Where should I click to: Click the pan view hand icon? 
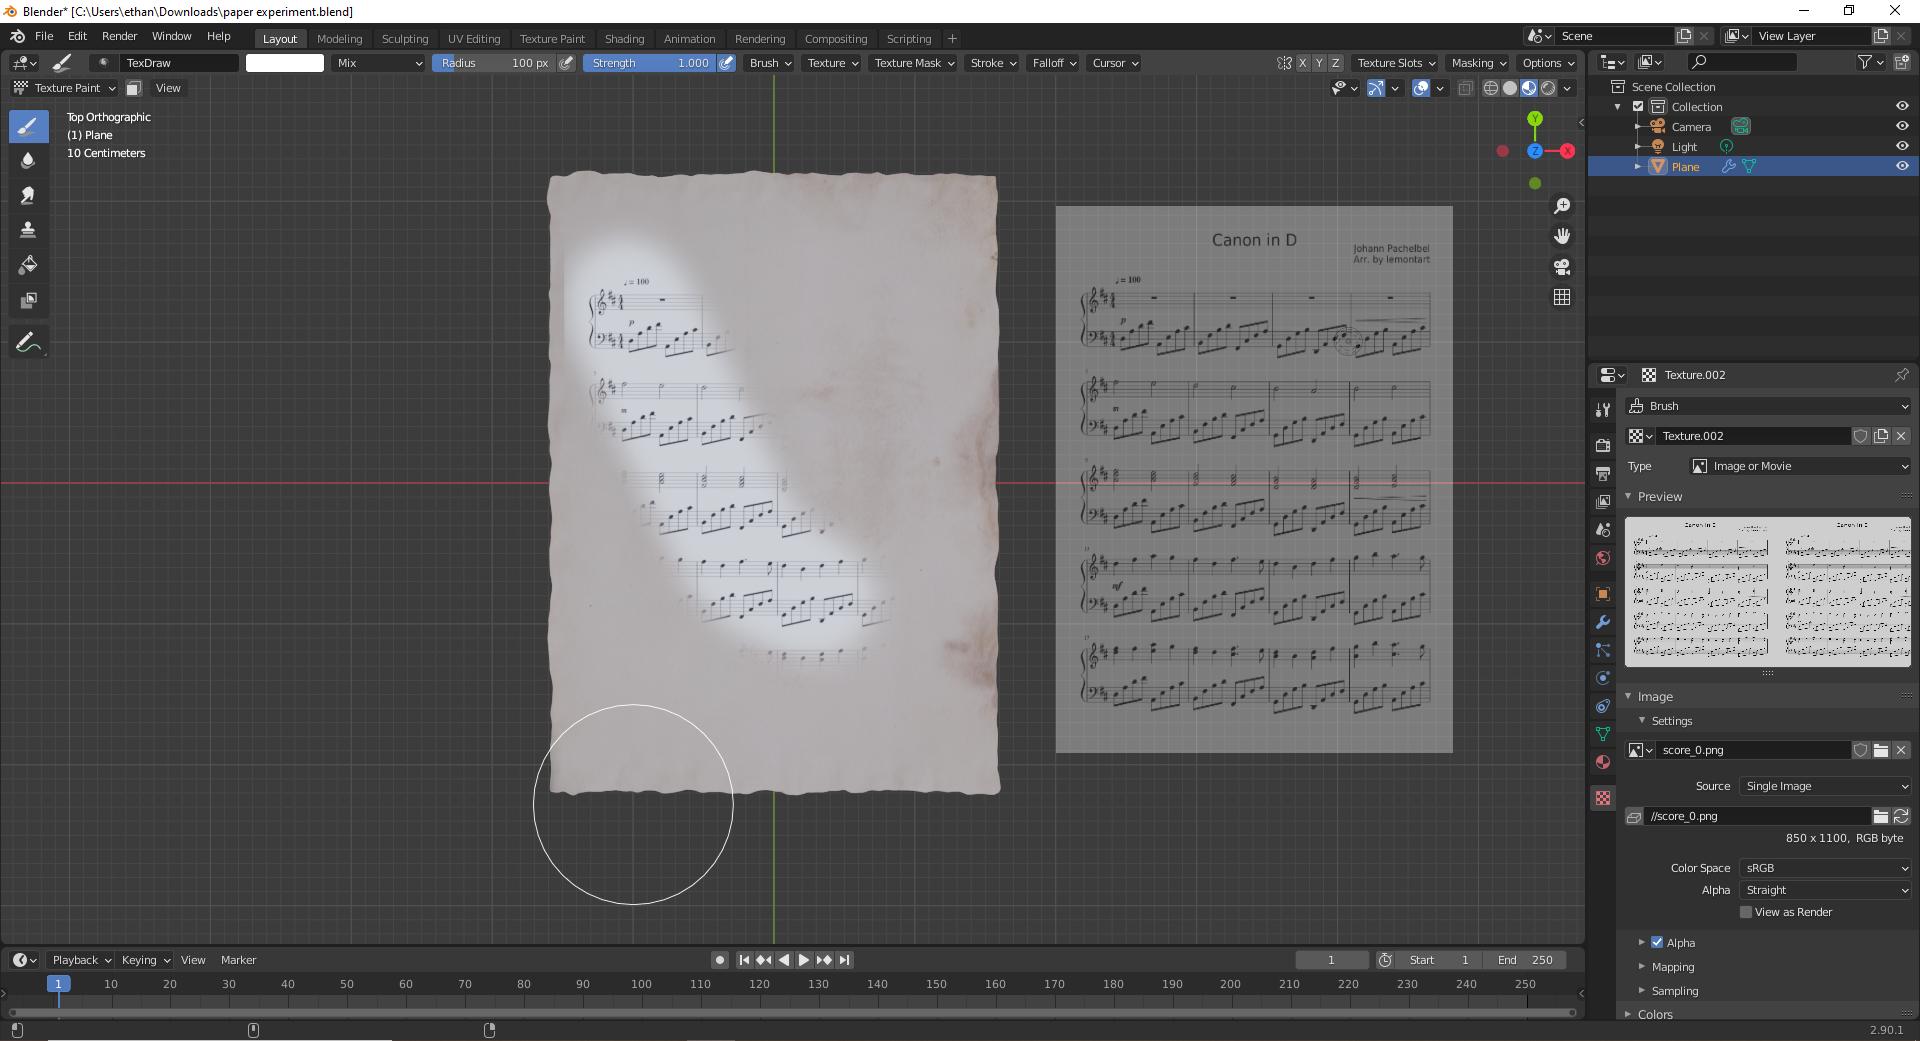(x=1562, y=236)
